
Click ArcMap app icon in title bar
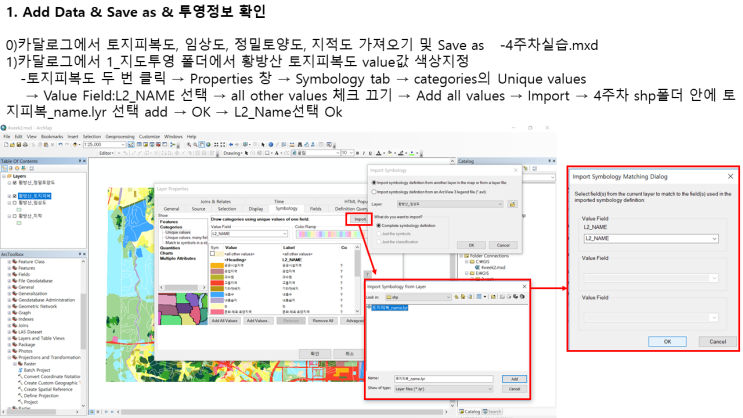click(x=3, y=128)
